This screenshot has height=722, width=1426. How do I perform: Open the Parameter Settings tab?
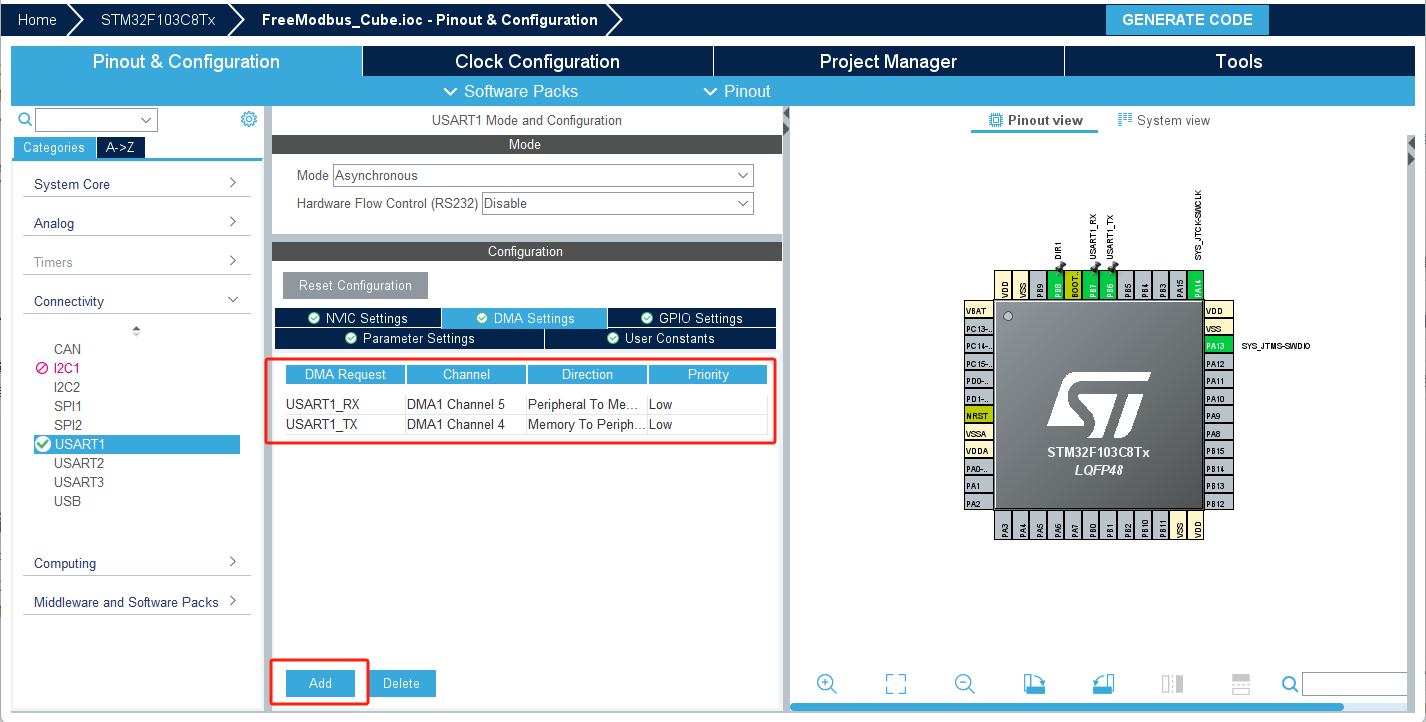(x=409, y=338)
